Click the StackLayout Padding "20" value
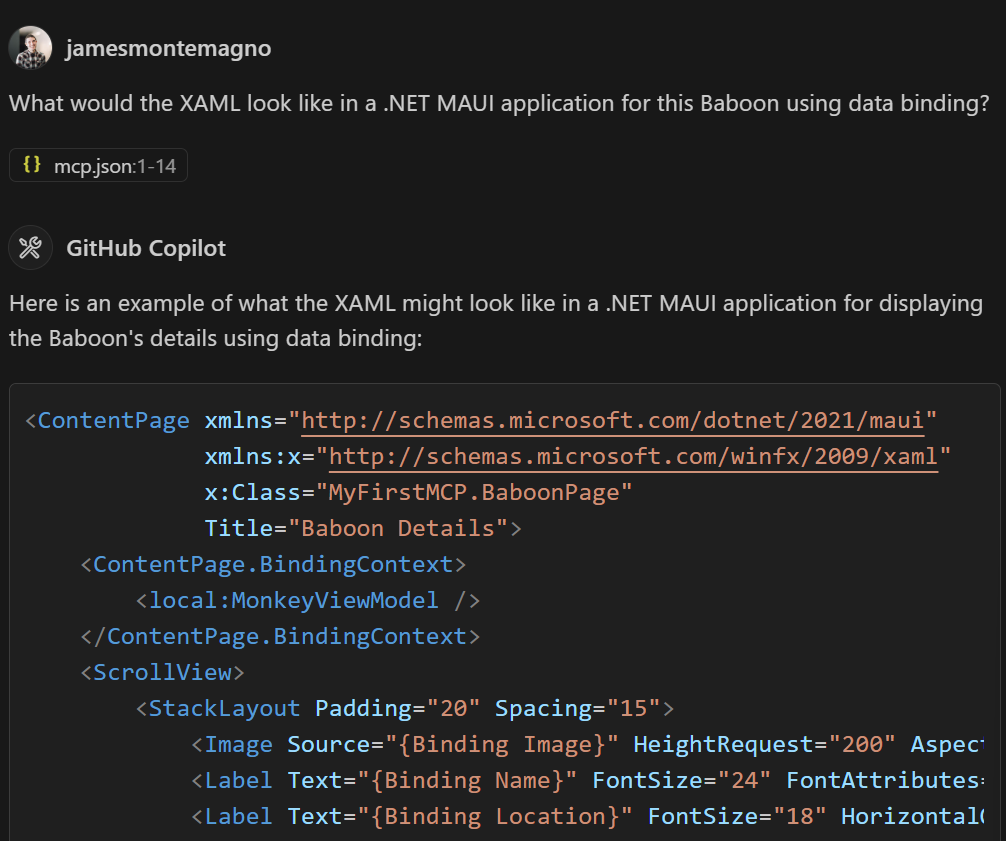Image resolution: width=1006 pixels, height=841 pixels. pyautogui.click(x=453, y=708)
